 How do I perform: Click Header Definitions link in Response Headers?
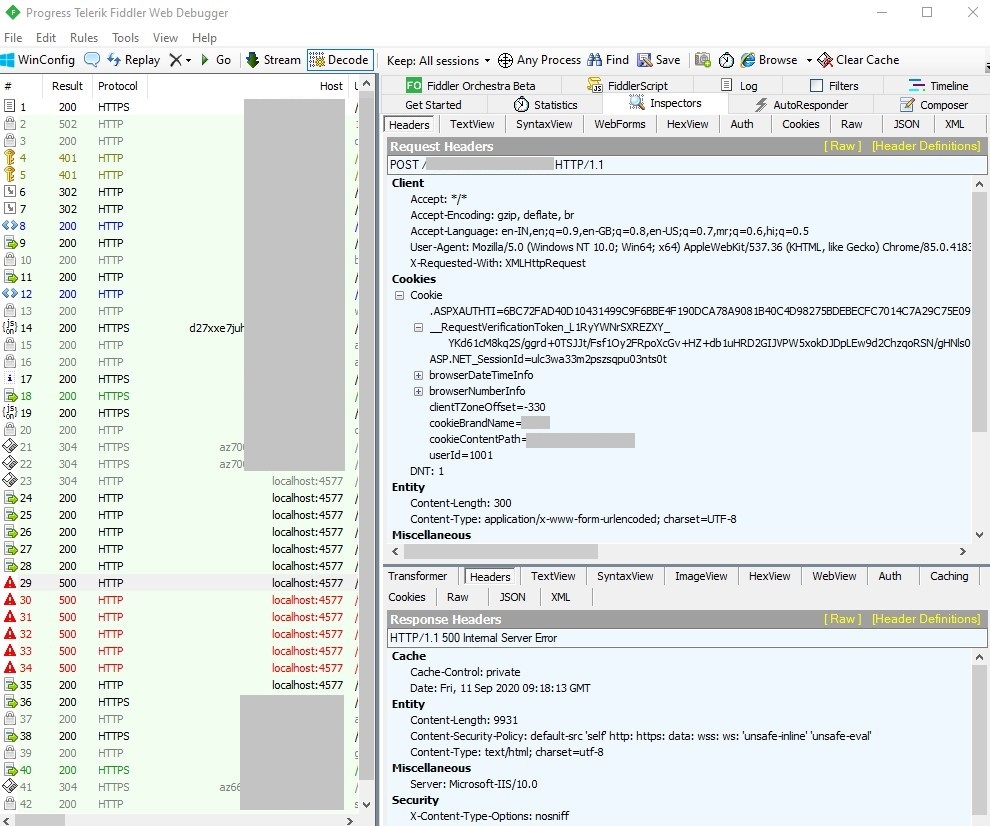click(926, 619)
